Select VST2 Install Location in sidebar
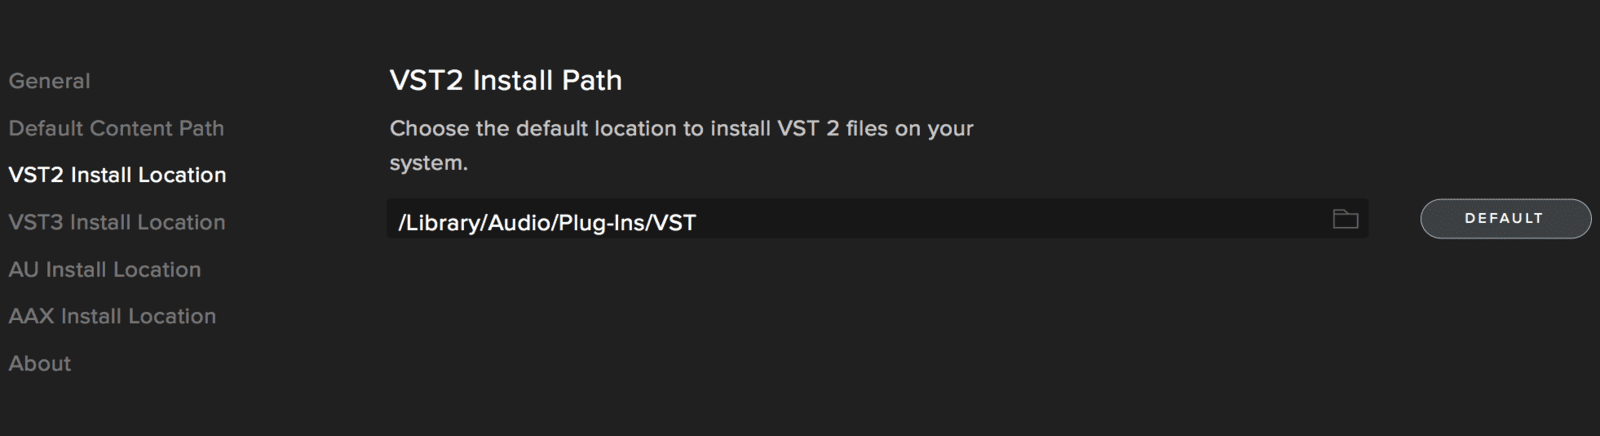1600x436 pixels. pyautogui.click(x=117, y=175)
